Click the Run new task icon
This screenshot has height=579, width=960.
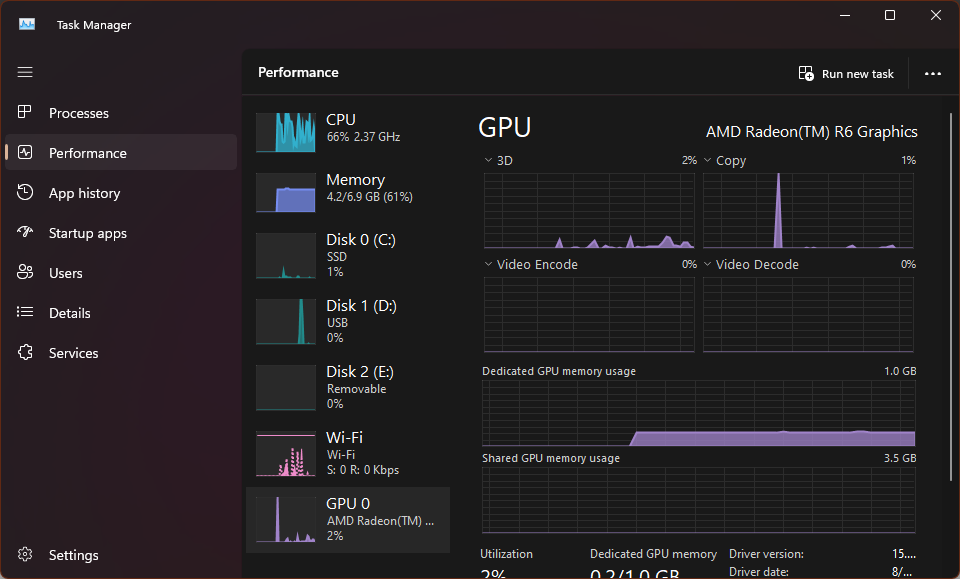tap(806, 73)
